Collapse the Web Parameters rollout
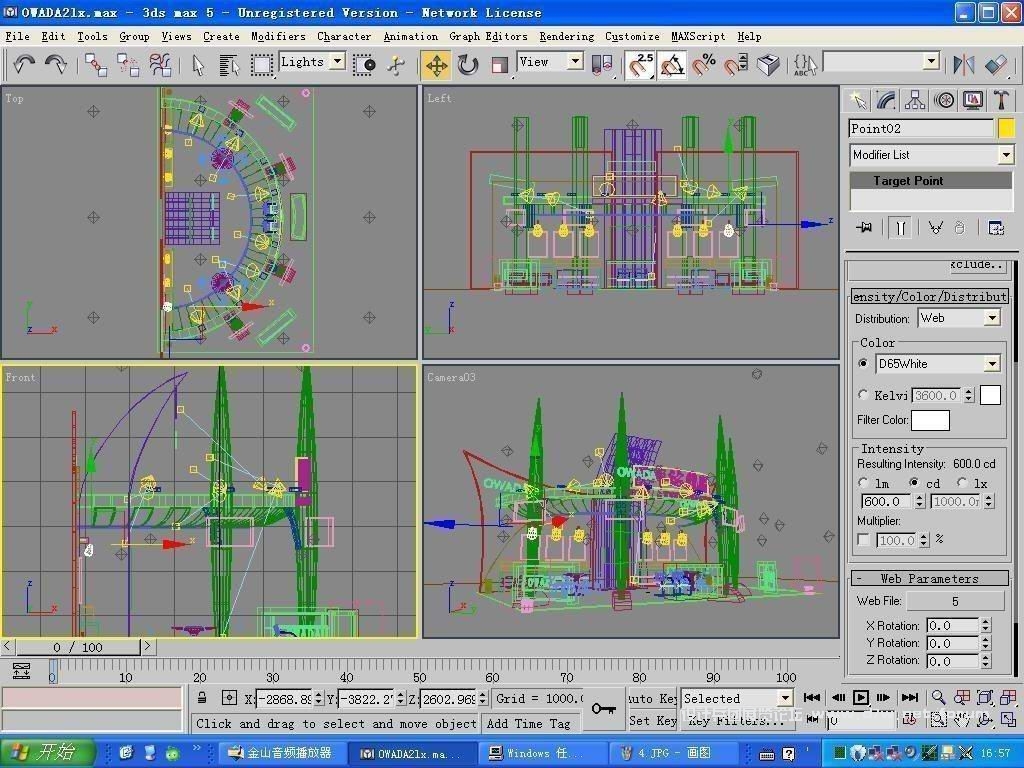1024x768 pixels. [x=929, y=578]
